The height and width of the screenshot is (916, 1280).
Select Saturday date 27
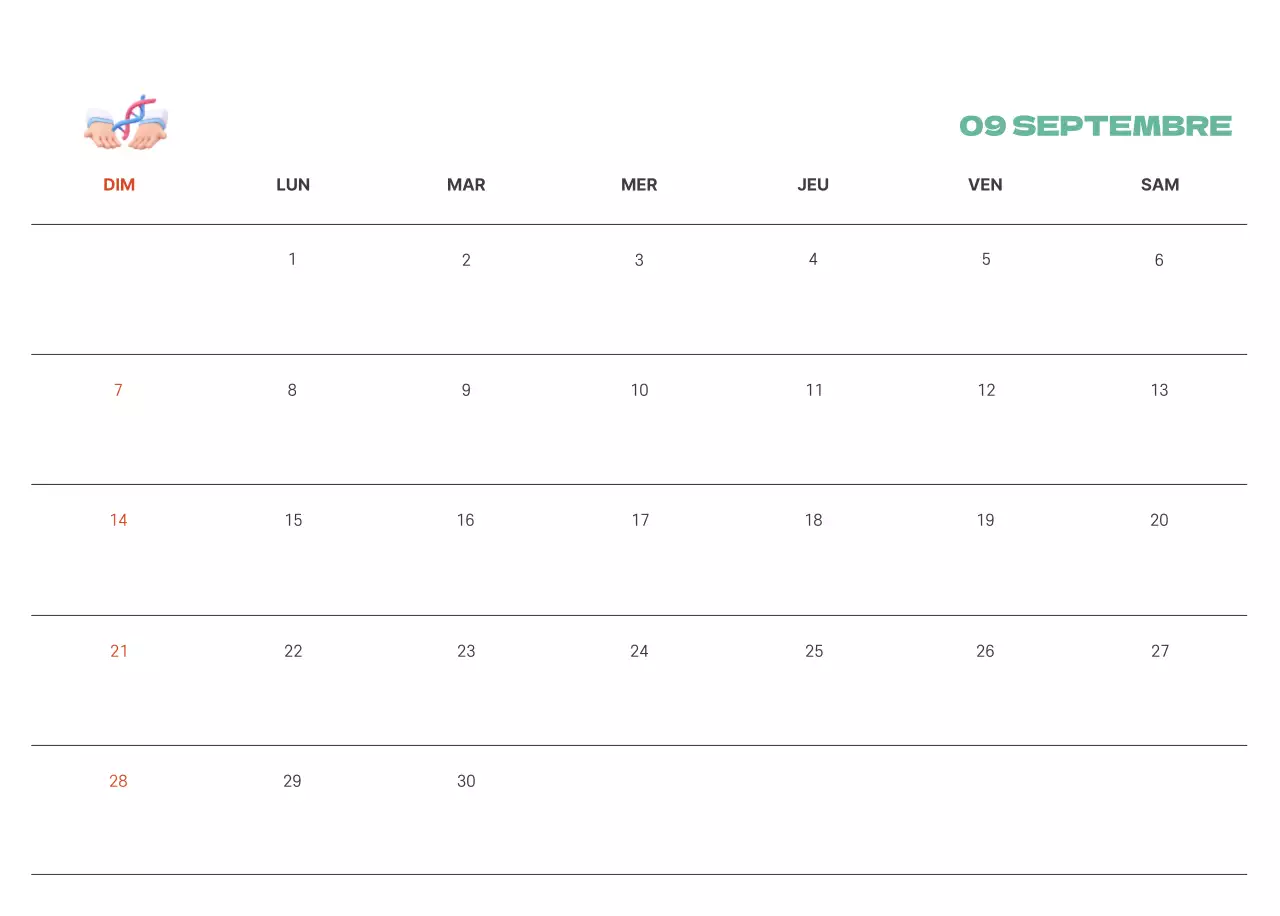tap(1160, 651)
